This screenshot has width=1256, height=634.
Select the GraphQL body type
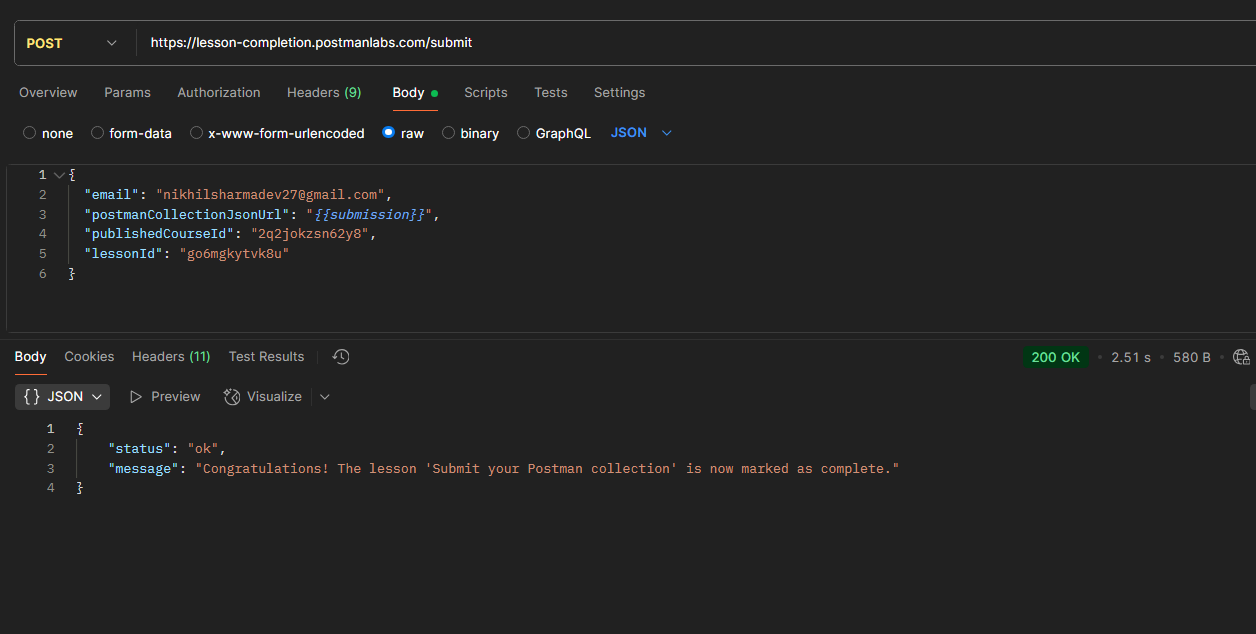click(553, 133)
